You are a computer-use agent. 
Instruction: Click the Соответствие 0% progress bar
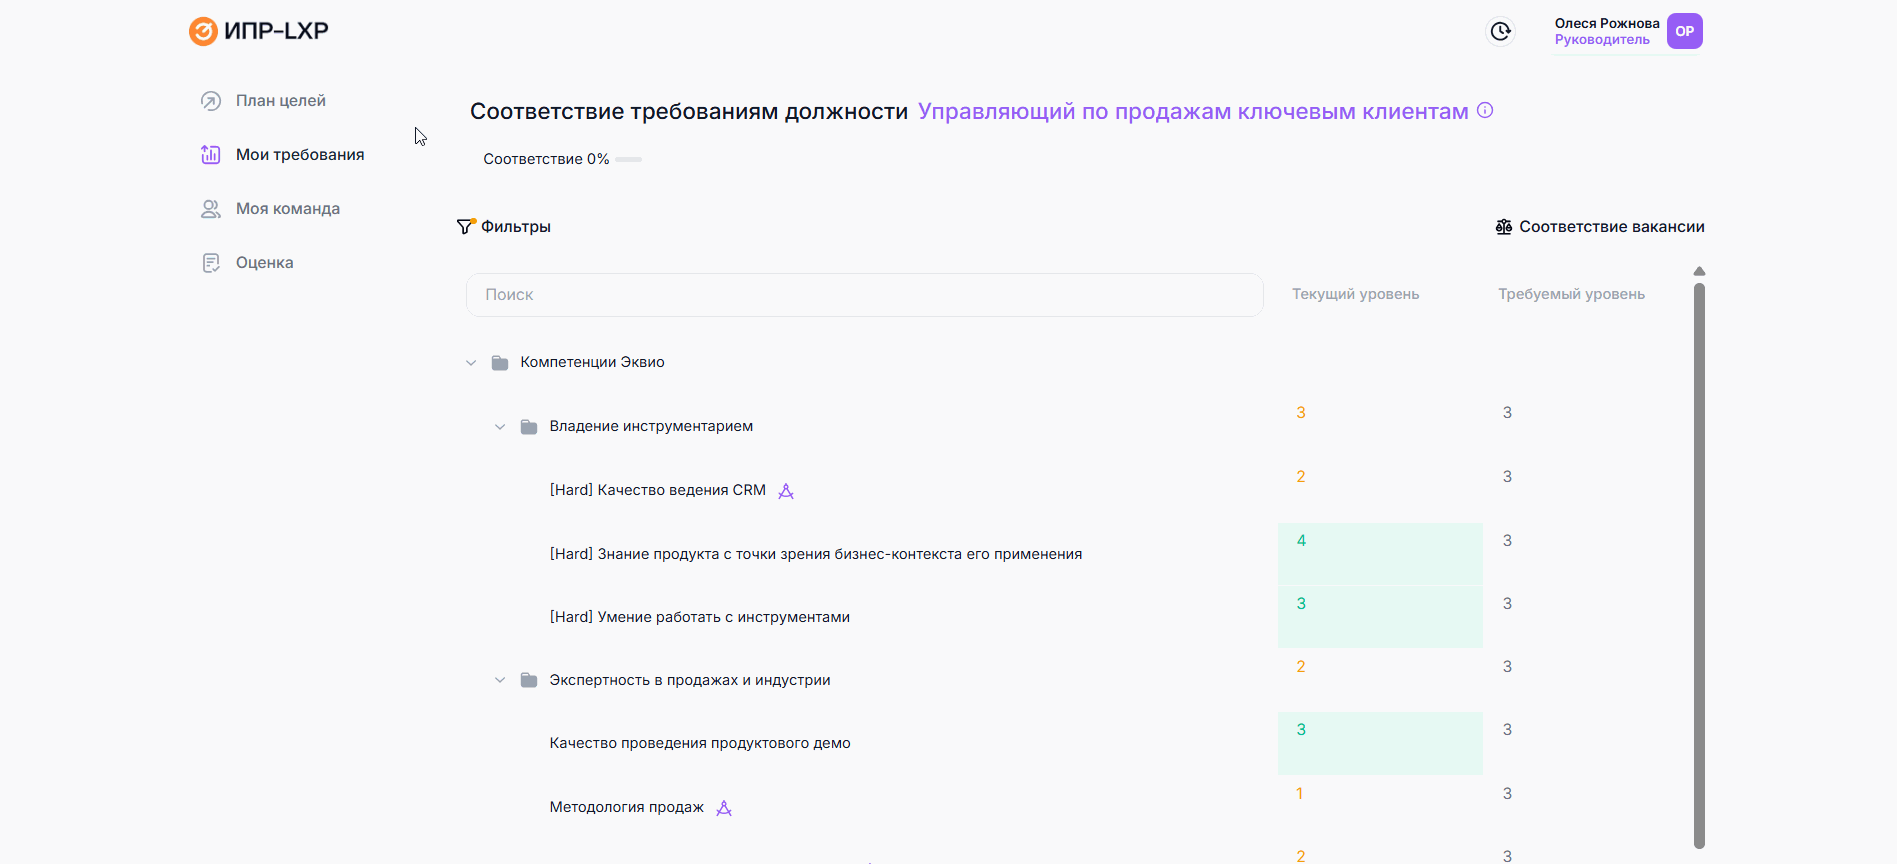click(x=628, y=159)
